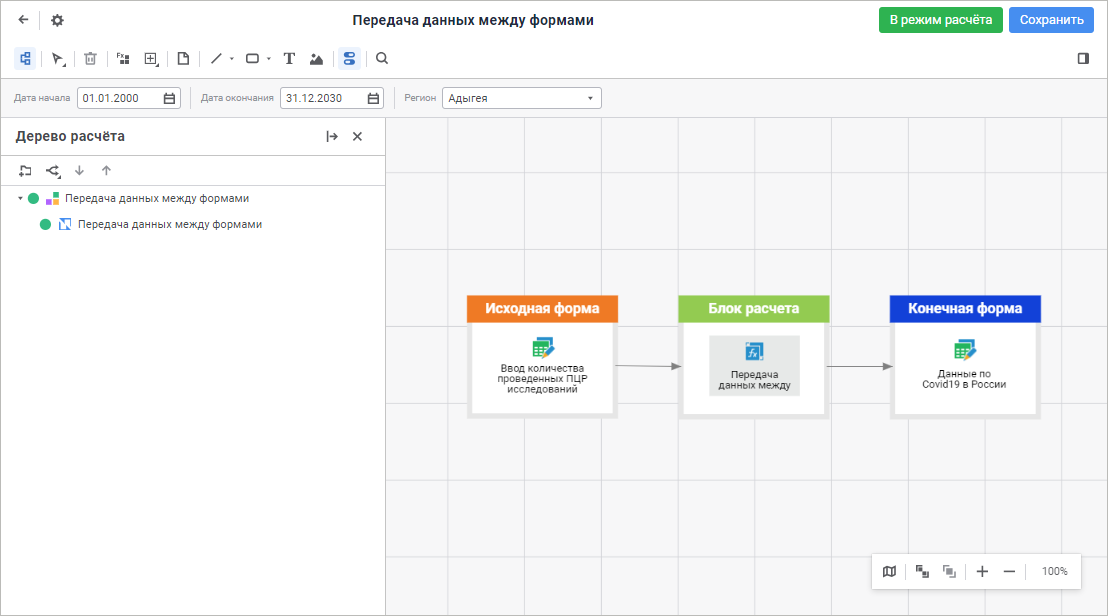Collapse the root tree node arrow
Image resolution: width=1108 pixels, height=616 pixels.
20,199
